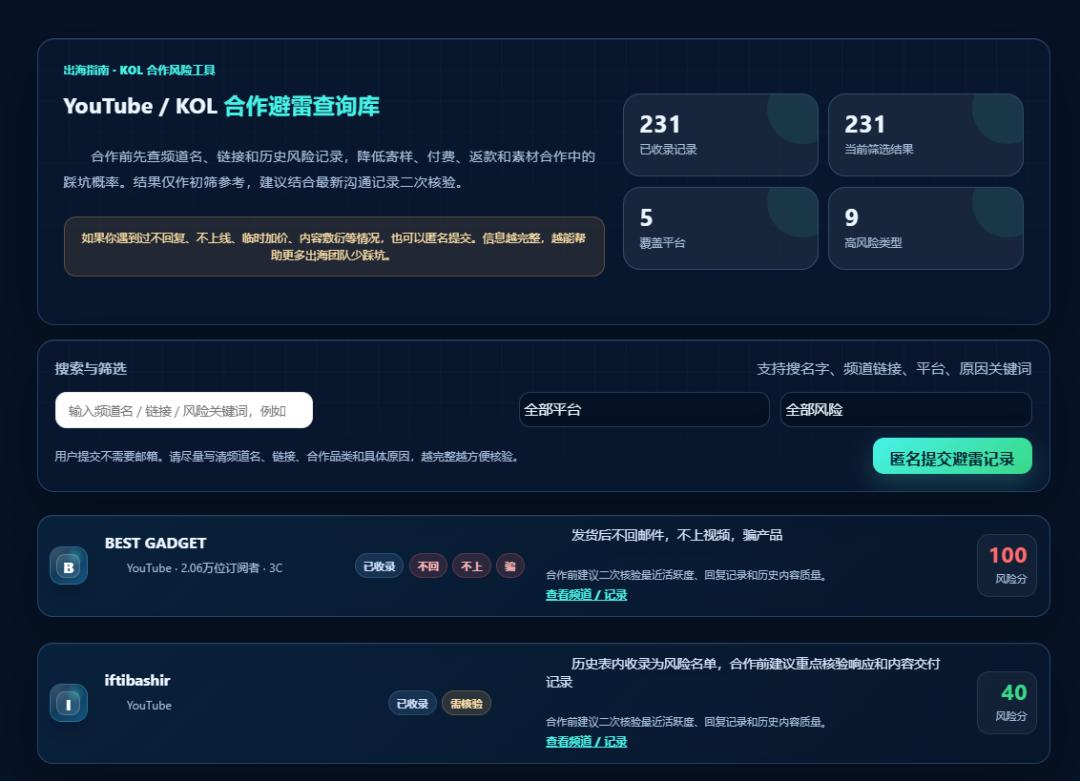Viewport: 1080px width, 781px height.
Task: Click the BEST GADGET avatar icon
Action: pyautogui.click(x=68, y=565)
